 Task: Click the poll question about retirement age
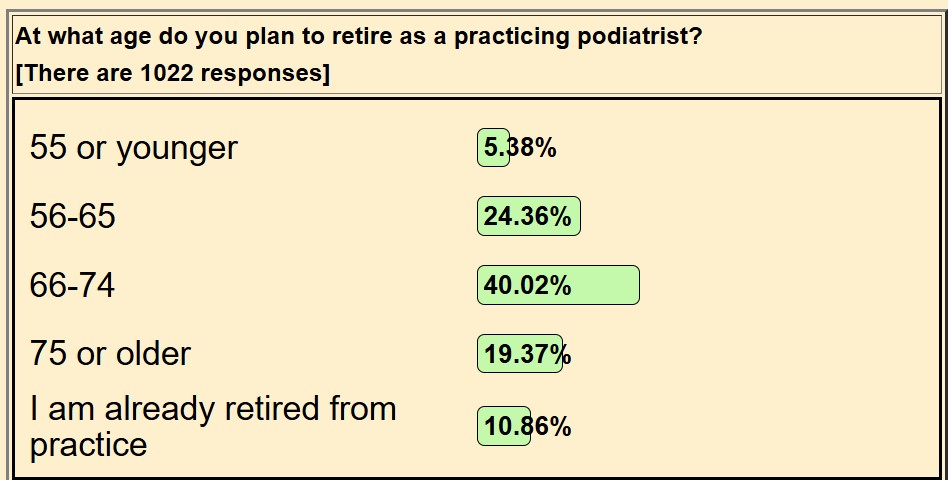(359, 37)
